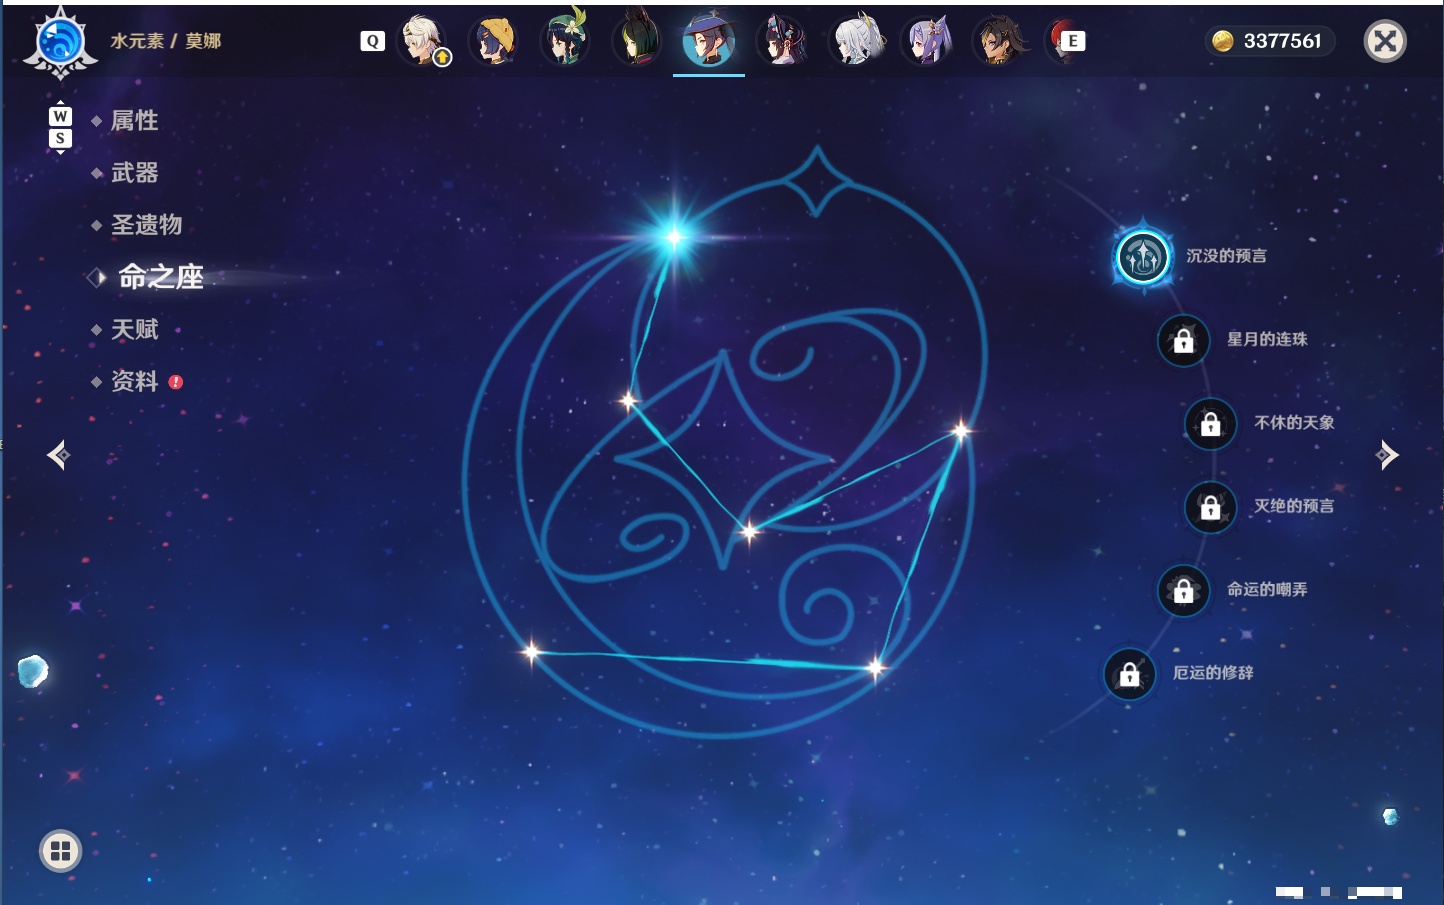Image resolution: width=1444 pixels, height=905 pixels.
Task: Click the Hydro element emblem
Action: [x=60, y=43]
